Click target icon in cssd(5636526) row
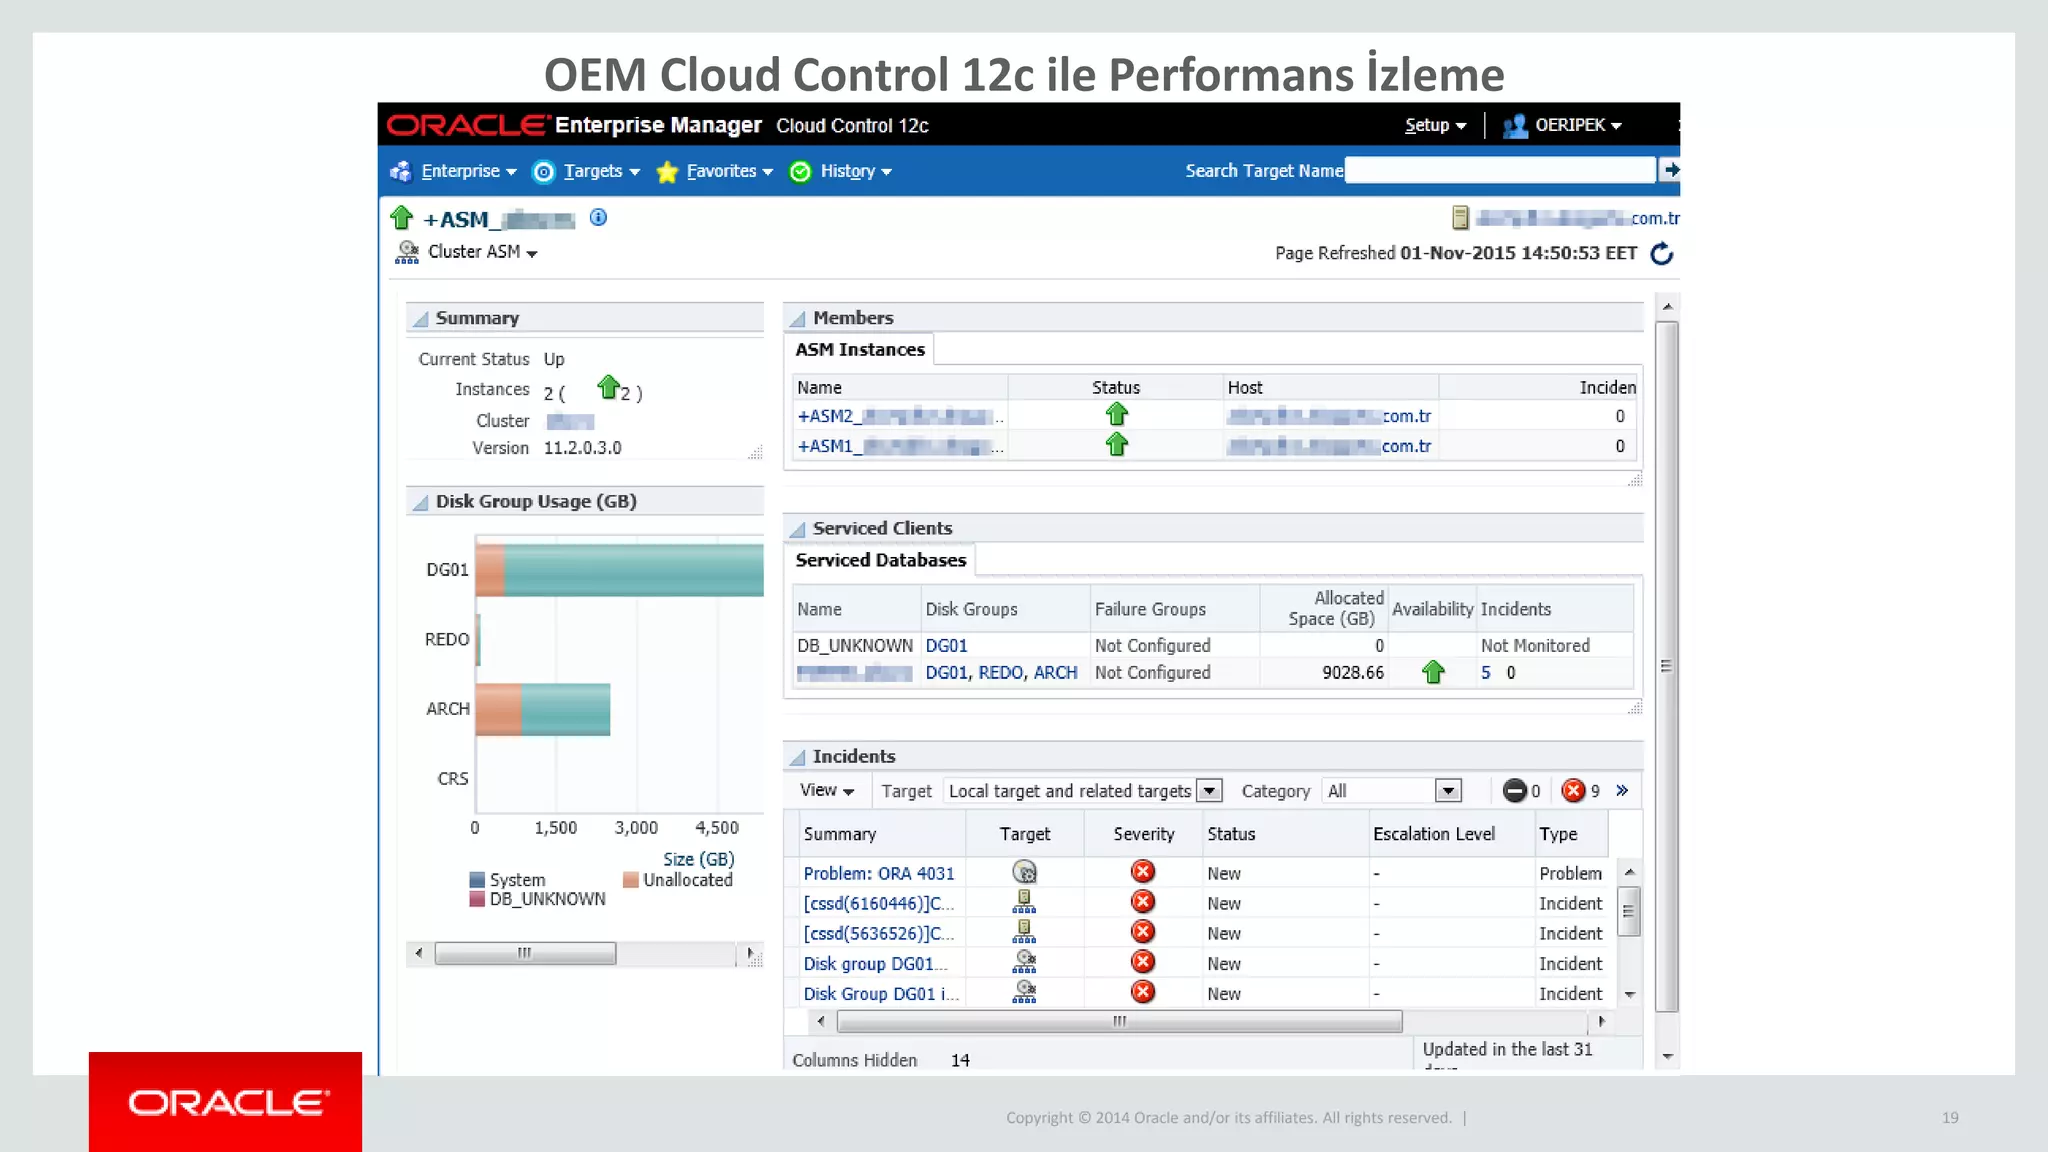 coord(1024,932)
